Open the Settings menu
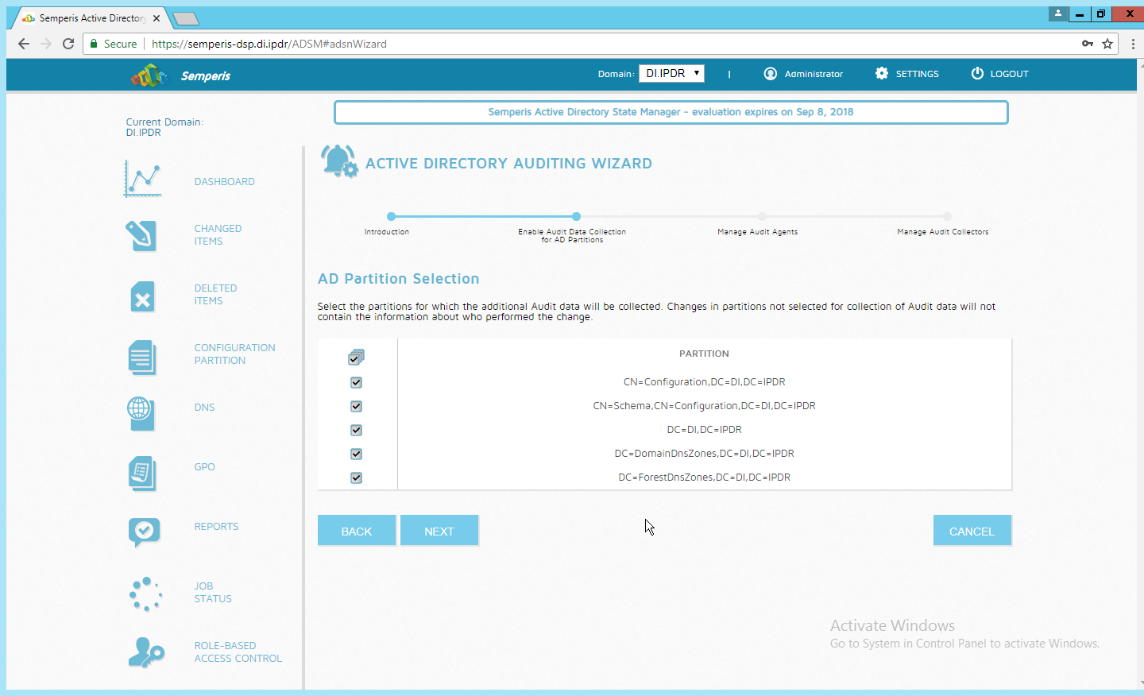The image size is (1144, 696). (906, 74)
